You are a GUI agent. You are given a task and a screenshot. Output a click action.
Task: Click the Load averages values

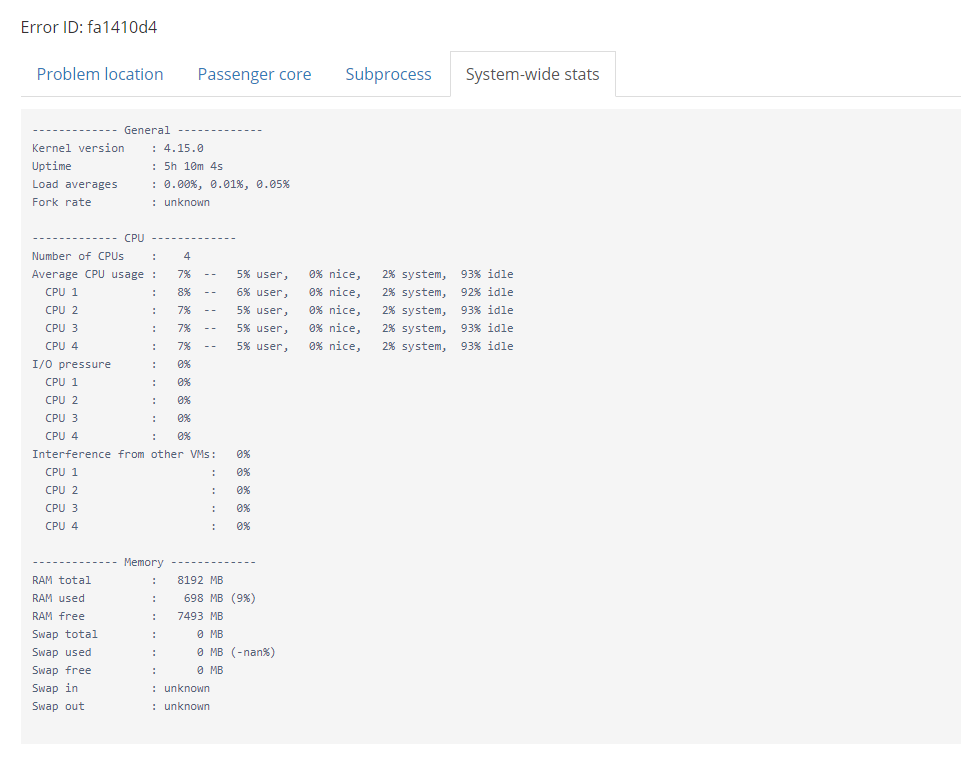pyautogui.click(x=227, y=184)
